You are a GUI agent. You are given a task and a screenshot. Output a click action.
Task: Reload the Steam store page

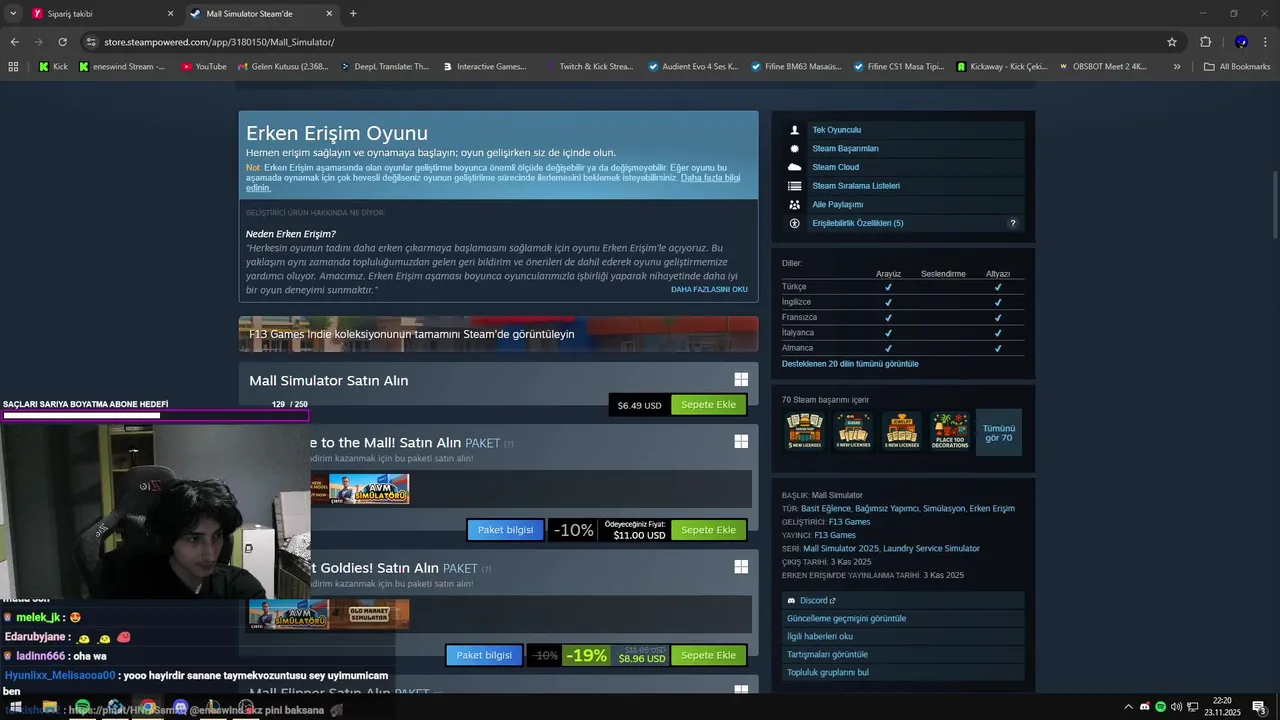[62, 42]
